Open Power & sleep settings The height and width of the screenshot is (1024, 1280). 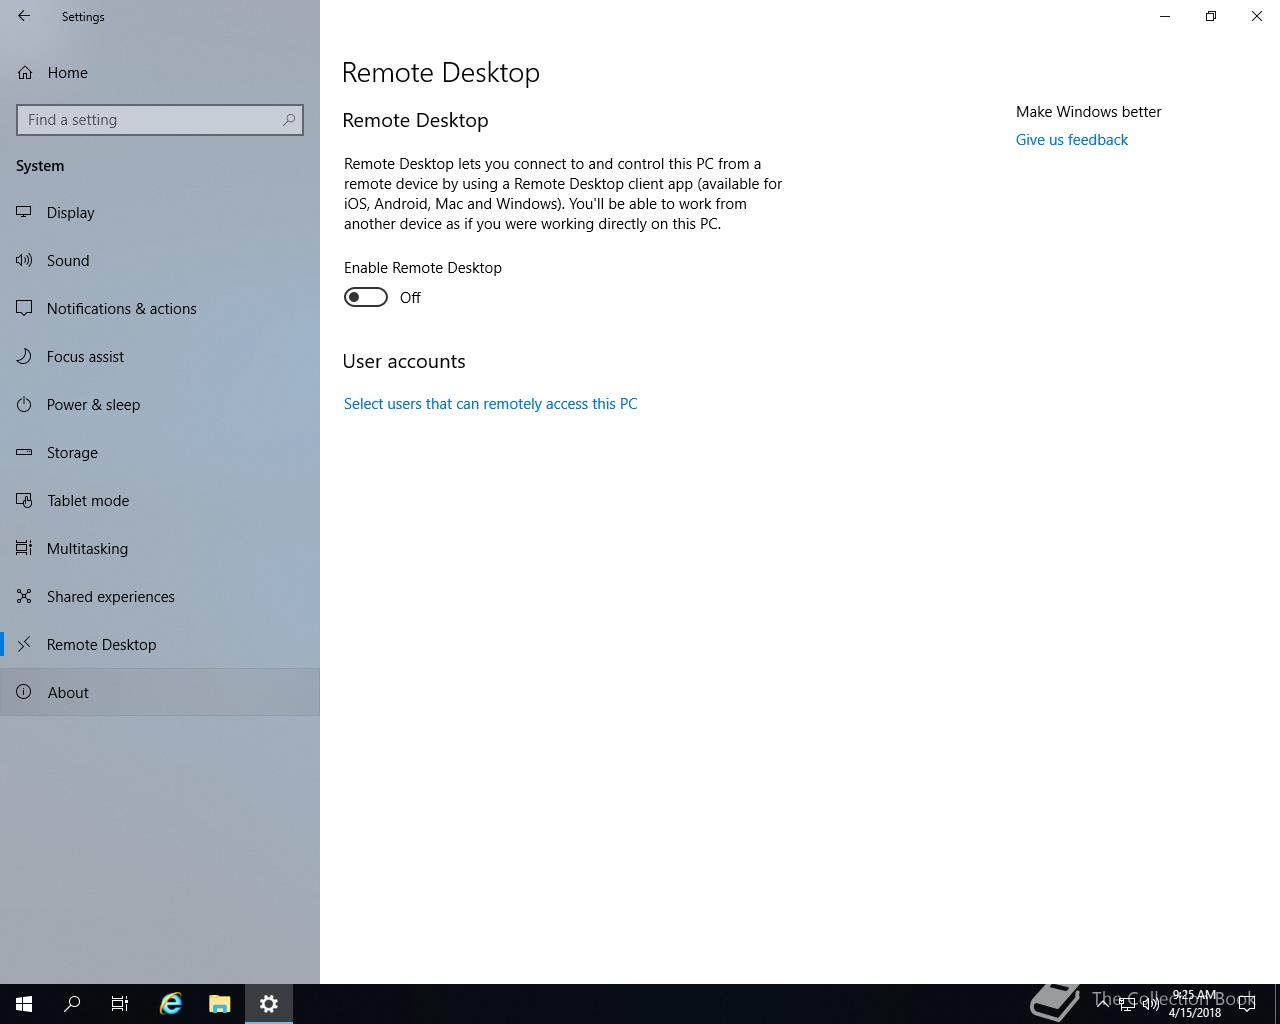click(x=160, y=405)
